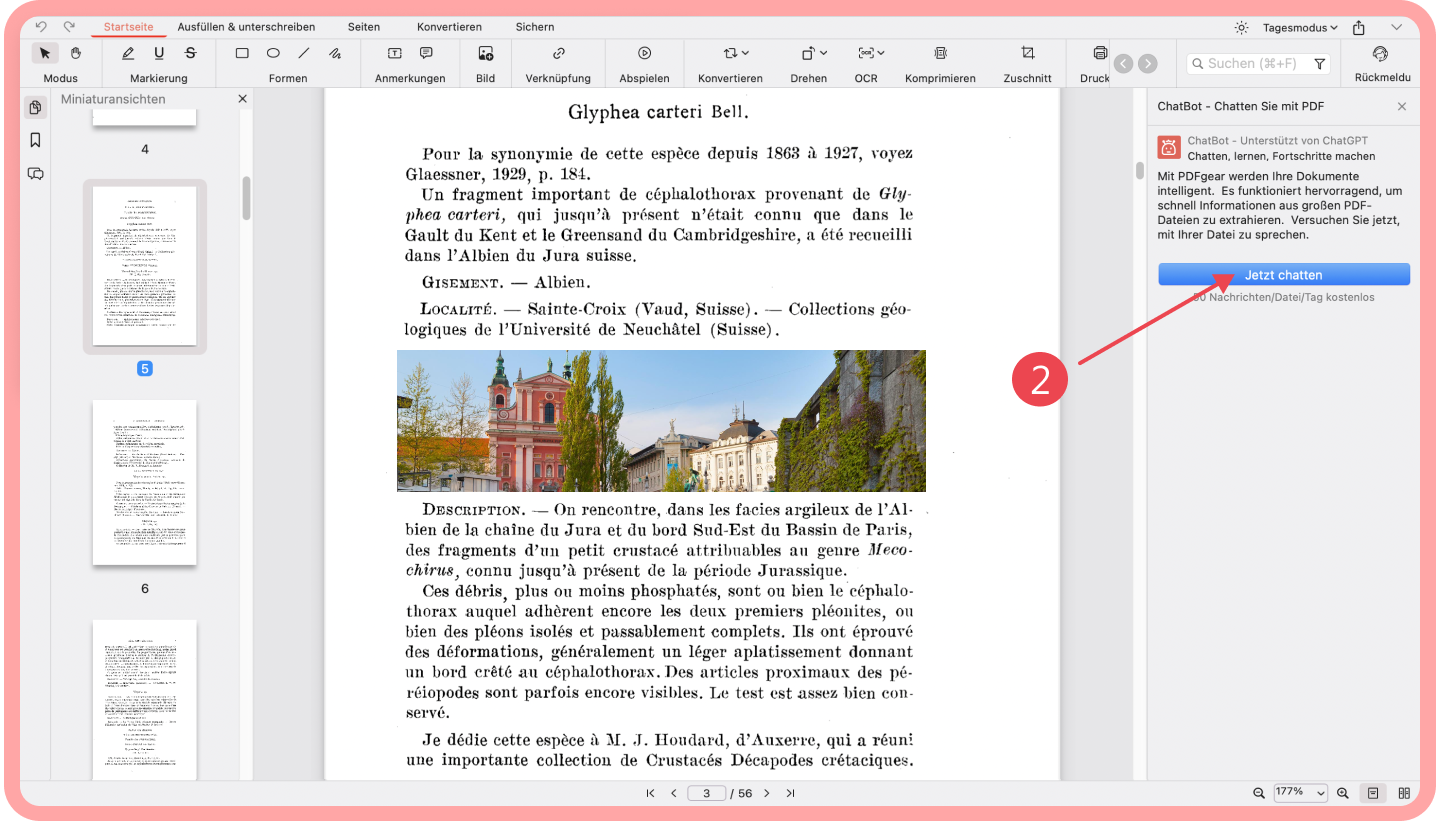Toggle the bookmarks sidebar panel
Screen dimensions: 1436x821
click(x=36, y=140)
